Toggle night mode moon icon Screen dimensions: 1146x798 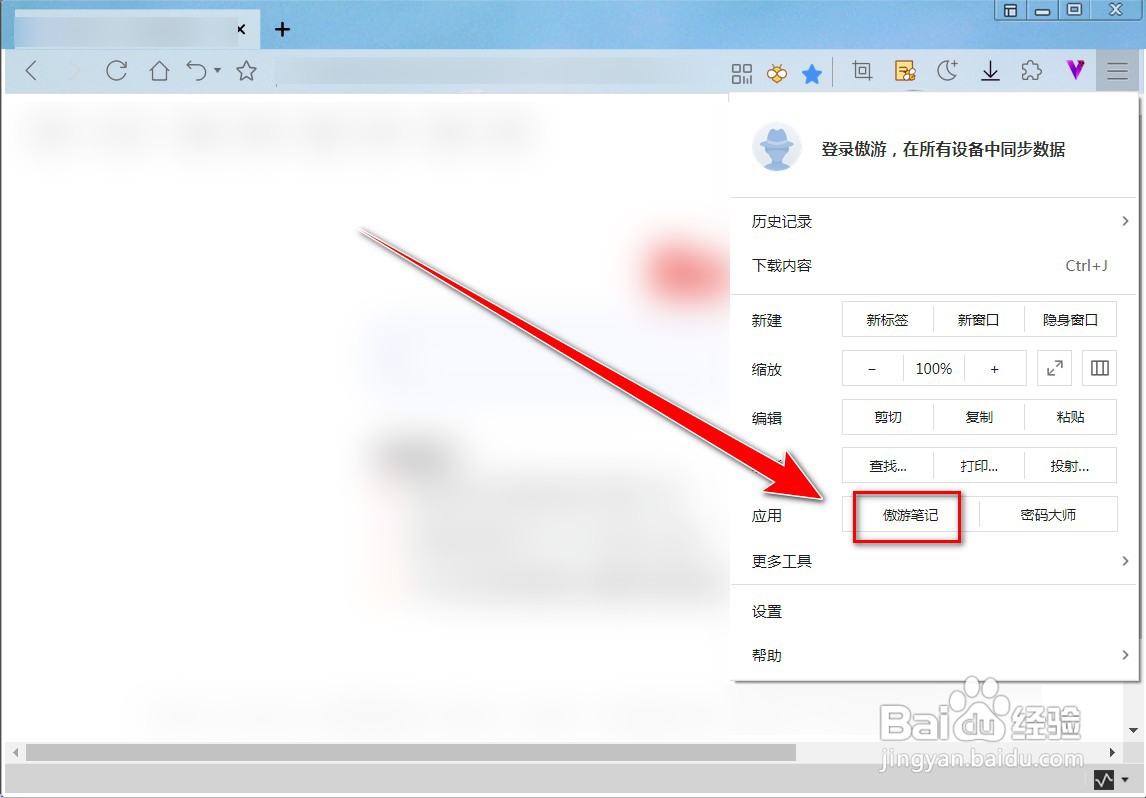947,71
